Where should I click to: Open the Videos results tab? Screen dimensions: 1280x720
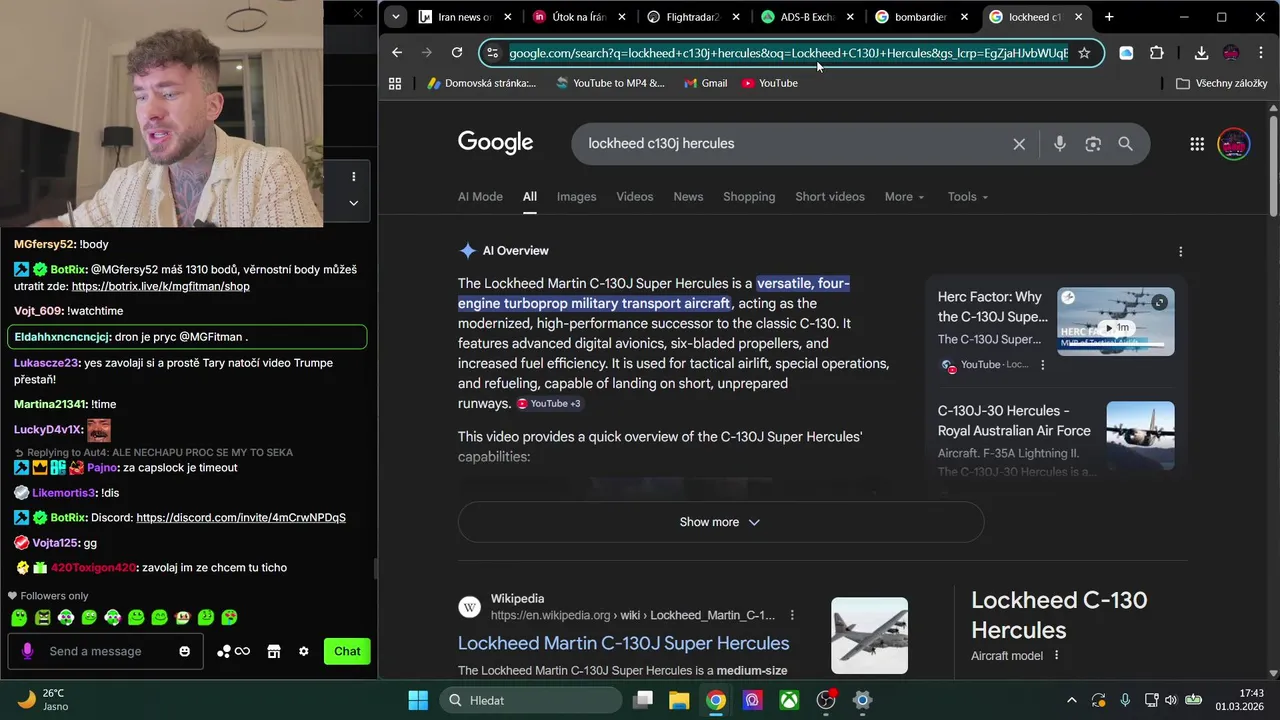[634, 197]
